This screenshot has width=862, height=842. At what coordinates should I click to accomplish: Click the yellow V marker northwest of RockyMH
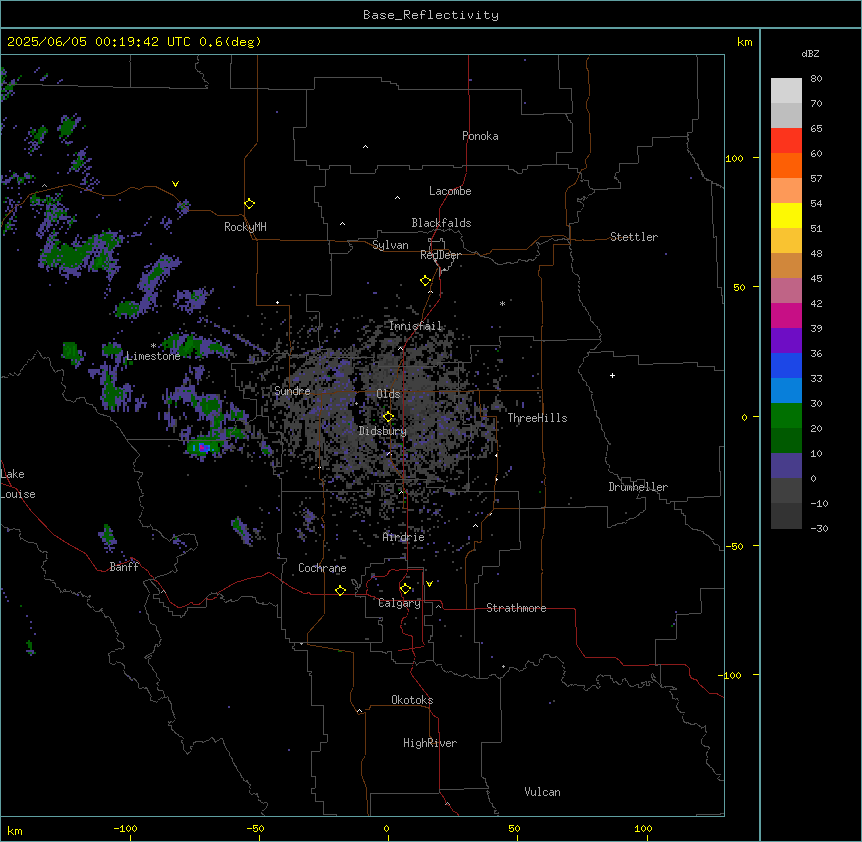click(175, 184)
